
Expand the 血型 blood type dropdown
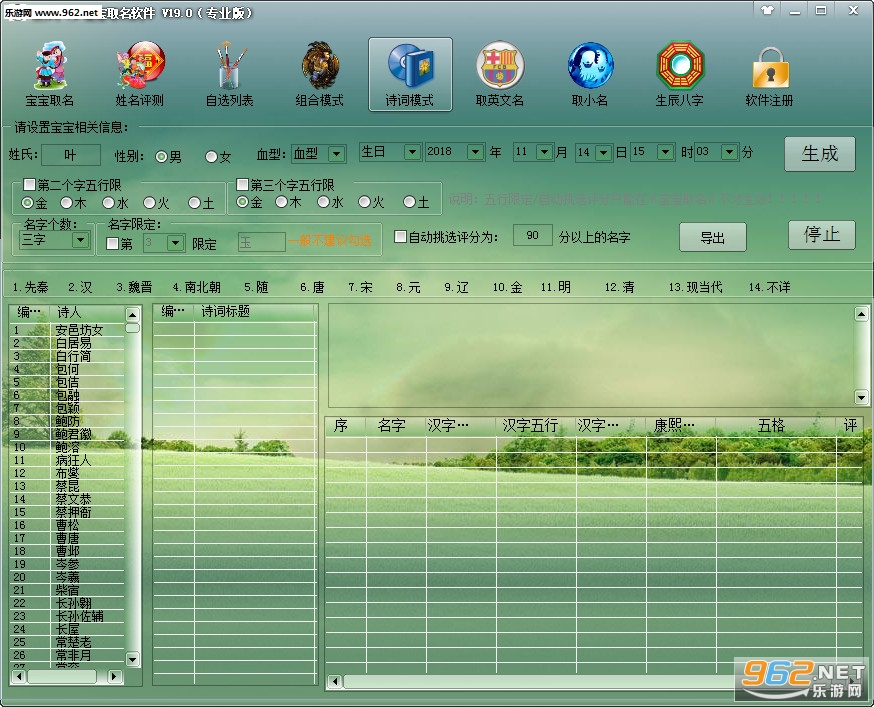(x=337, y=154)
